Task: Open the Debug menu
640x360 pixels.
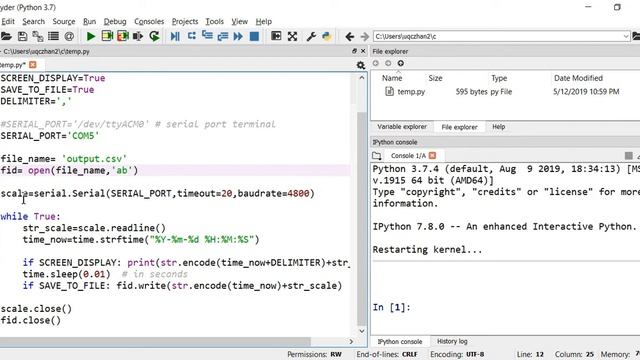Action: pyautogui.click(x=115, y=22)
